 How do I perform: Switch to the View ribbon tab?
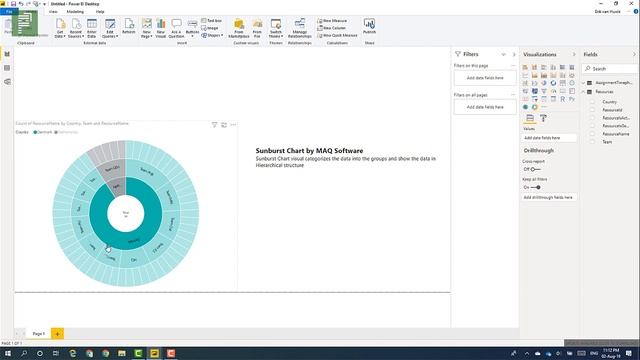coord(53,11)
